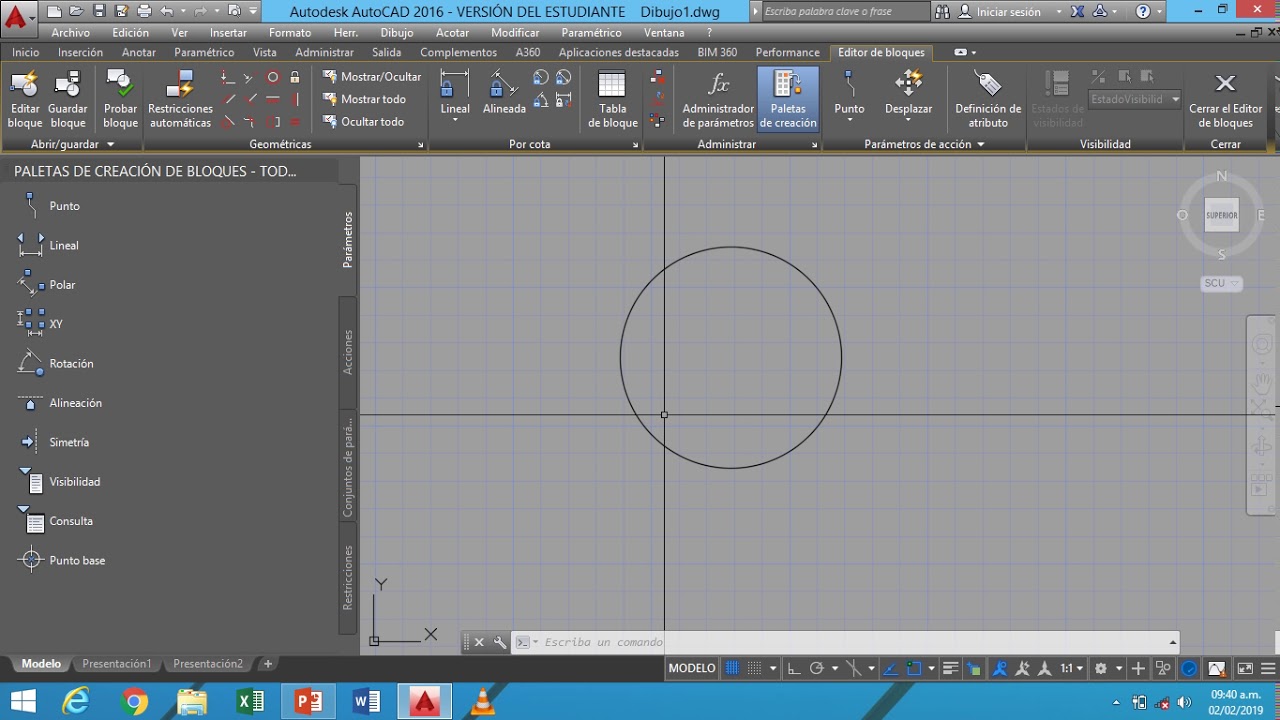Toggle ortho mode in status bar
The width and height of the screenshot is (1280, 720).
click(793, 668)
